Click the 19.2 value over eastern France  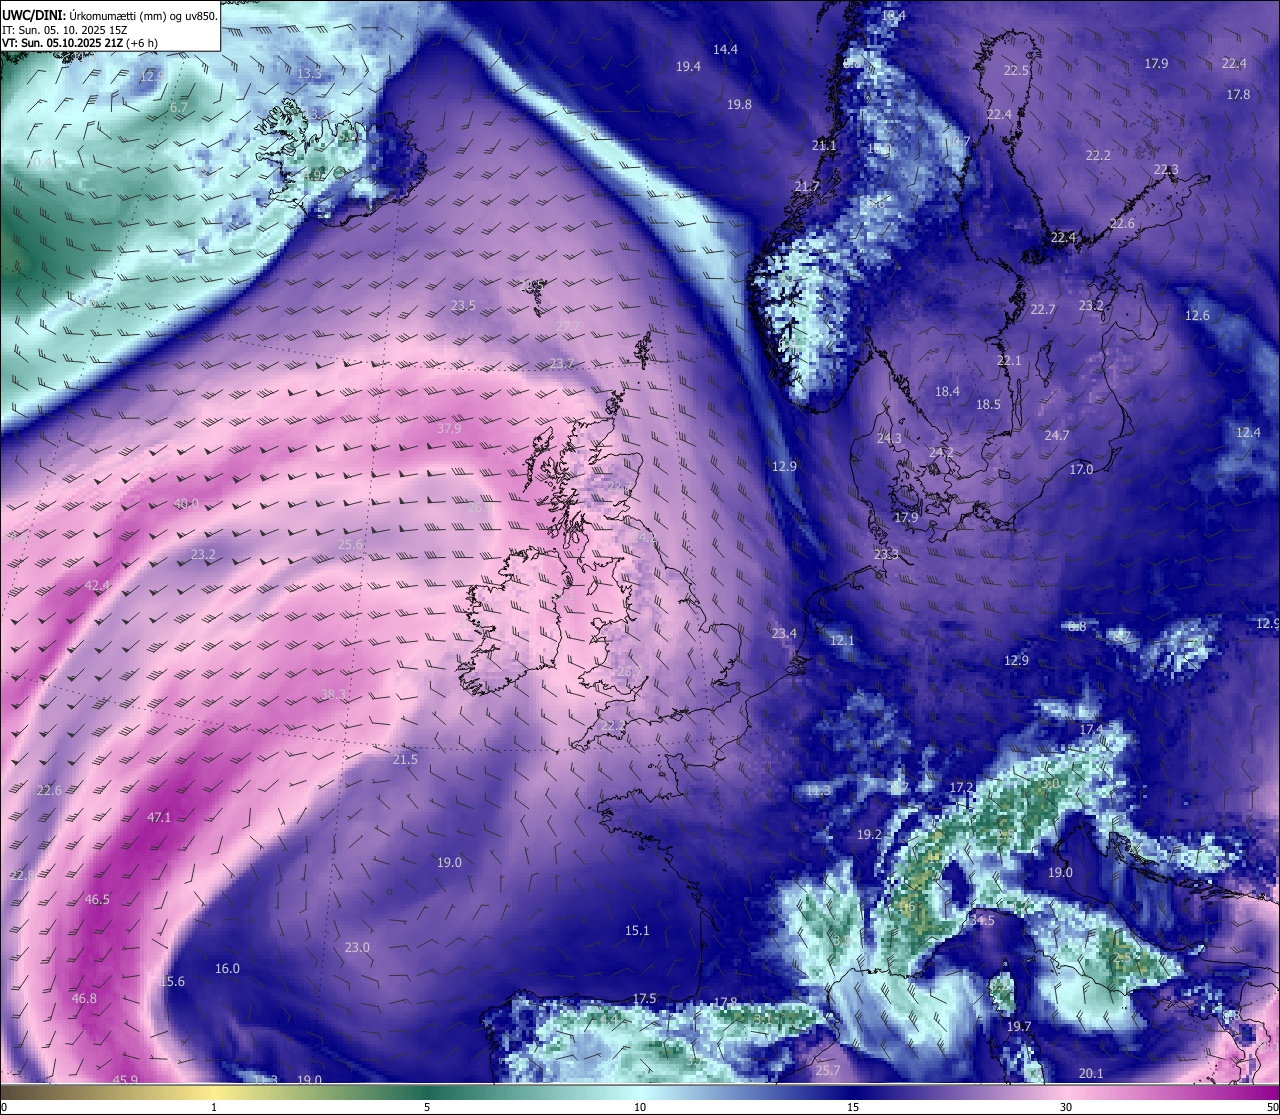[x=869, y=834]
